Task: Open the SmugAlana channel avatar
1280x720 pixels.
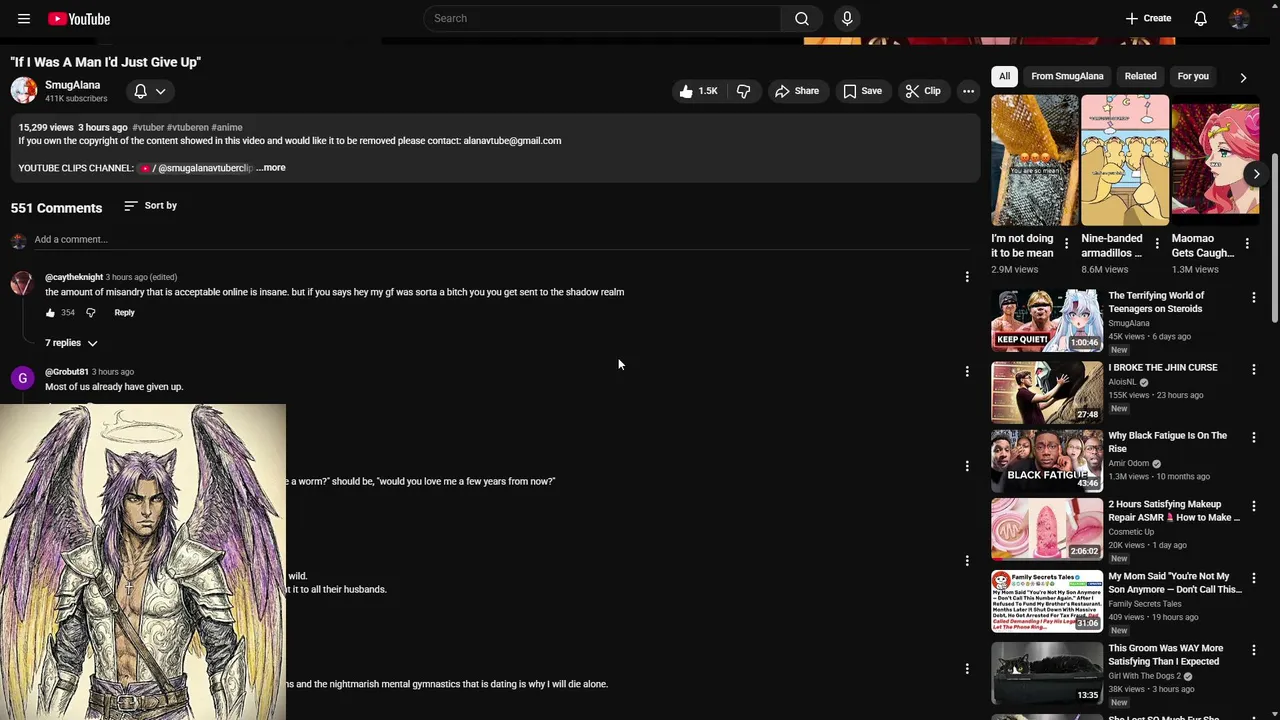Action: [x=24, y=91]
